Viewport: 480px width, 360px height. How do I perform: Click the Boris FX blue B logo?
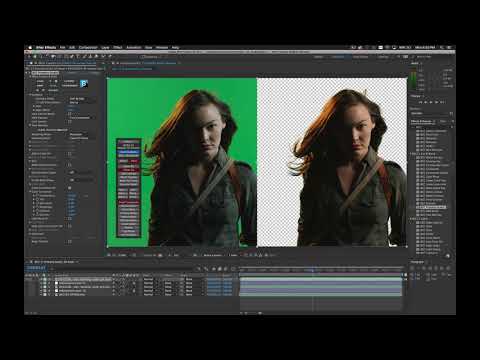84,84
